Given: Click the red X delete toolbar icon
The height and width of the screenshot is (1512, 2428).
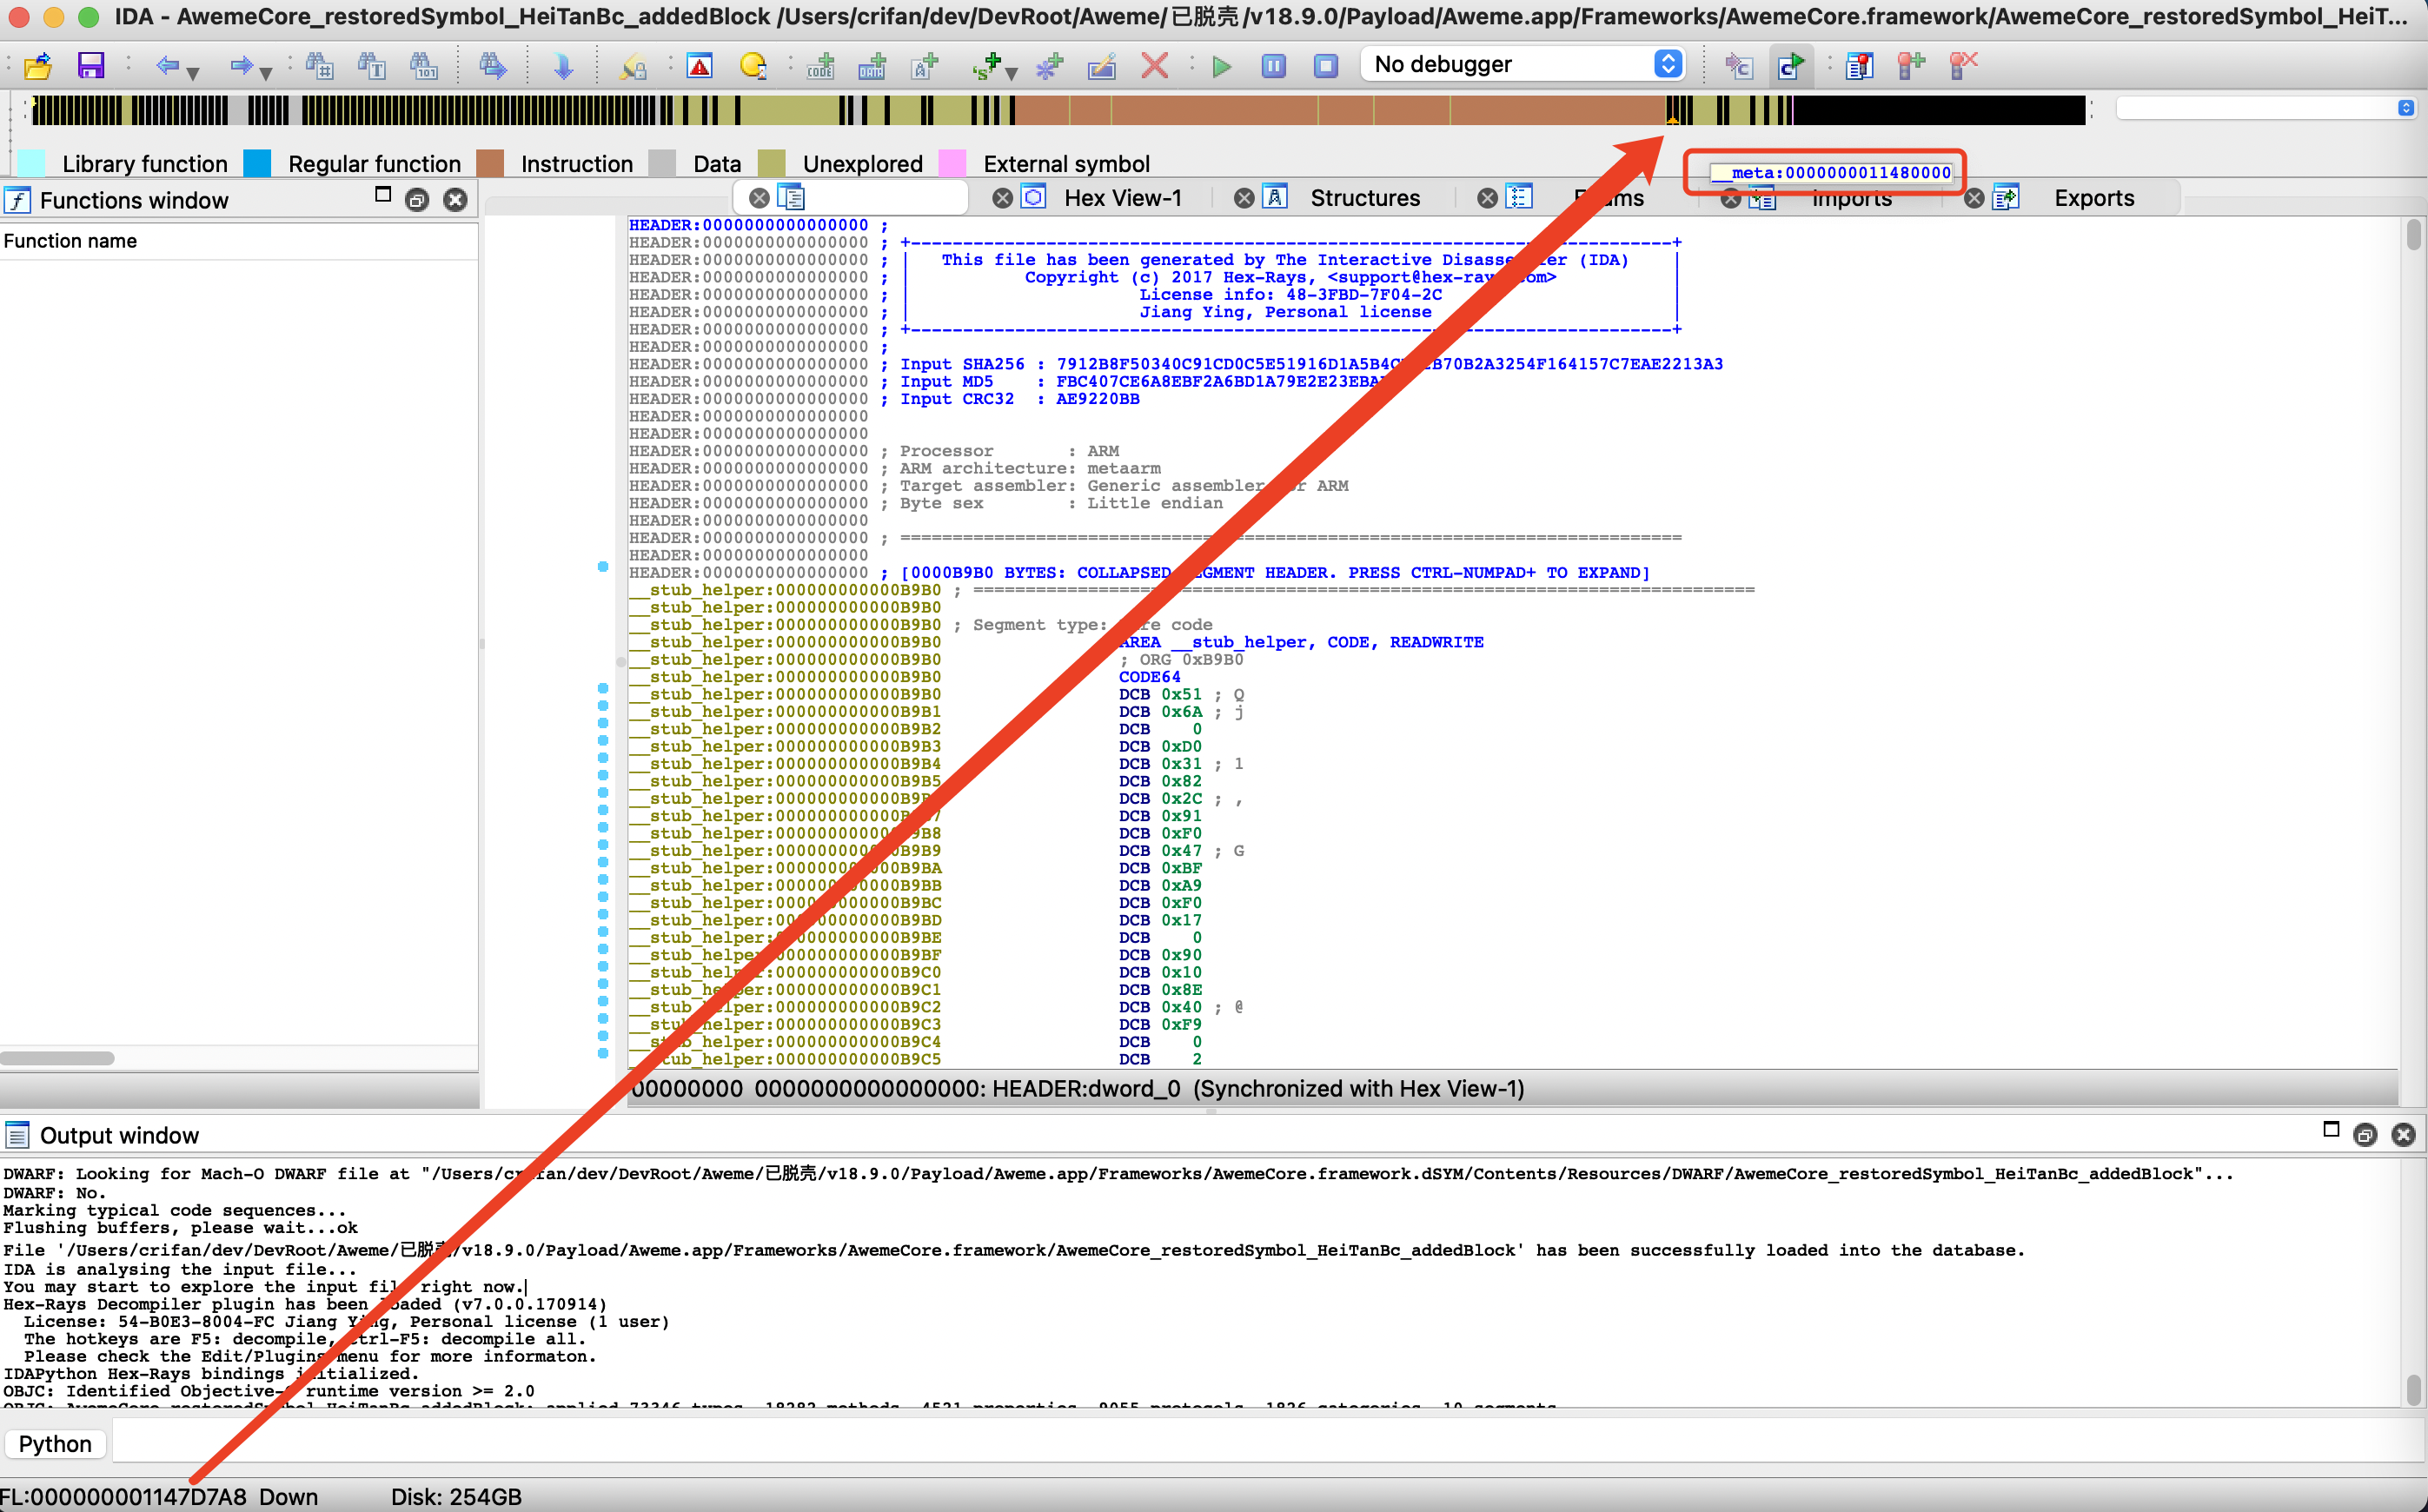Looking at the screenshot, I should pyautogui.click(x=1155, y=66).
